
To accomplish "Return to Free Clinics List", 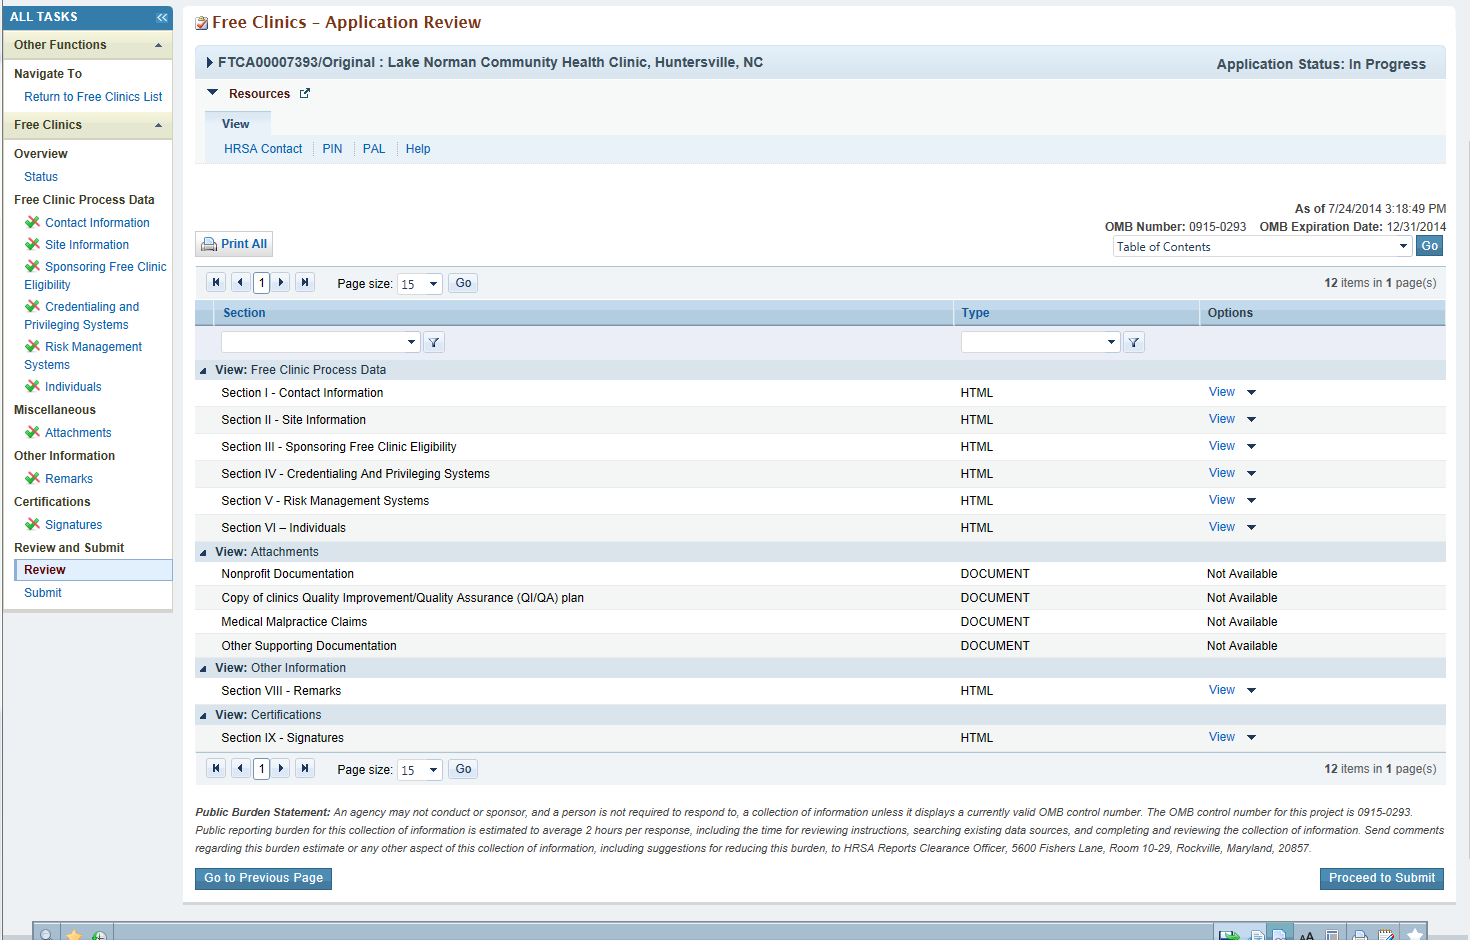I will coord(93,97).
